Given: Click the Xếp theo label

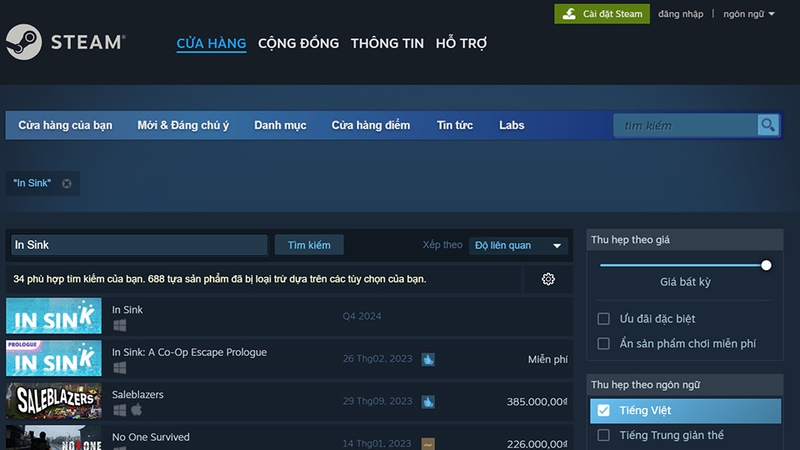Looking at the screenshot, I should [x=442, y=245].
